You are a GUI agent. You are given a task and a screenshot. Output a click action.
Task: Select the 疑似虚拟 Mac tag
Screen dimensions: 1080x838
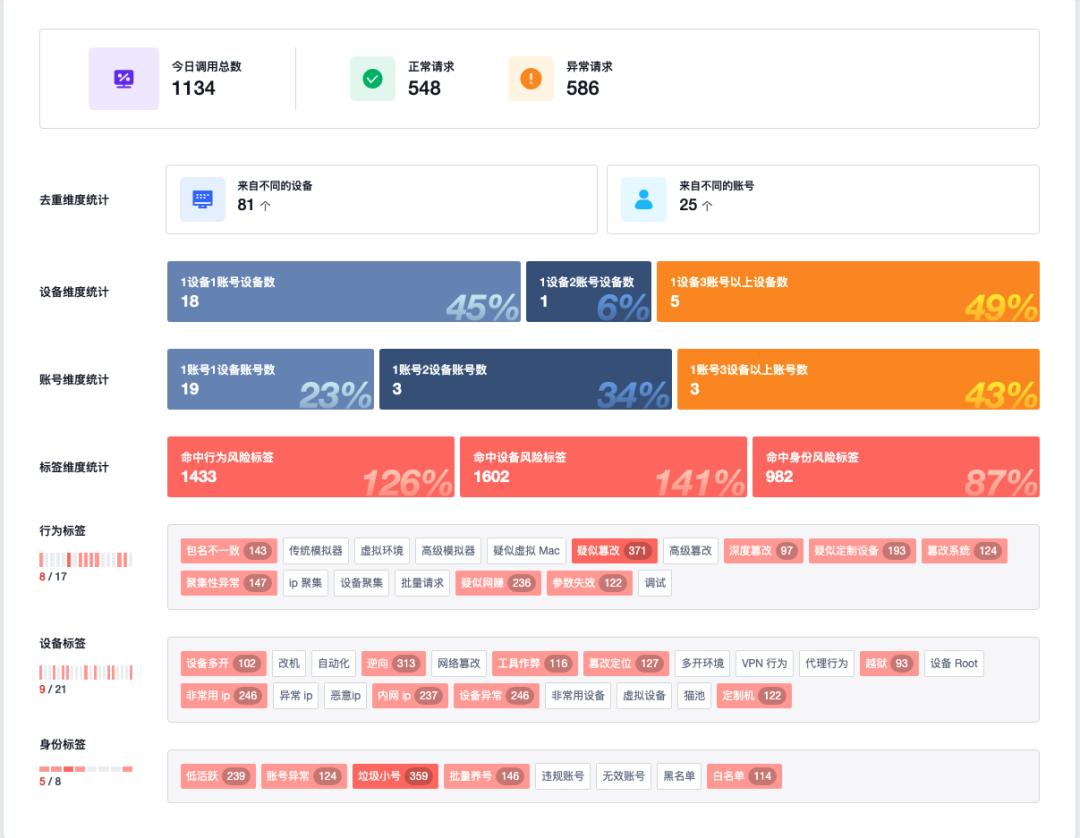[526, 551]
